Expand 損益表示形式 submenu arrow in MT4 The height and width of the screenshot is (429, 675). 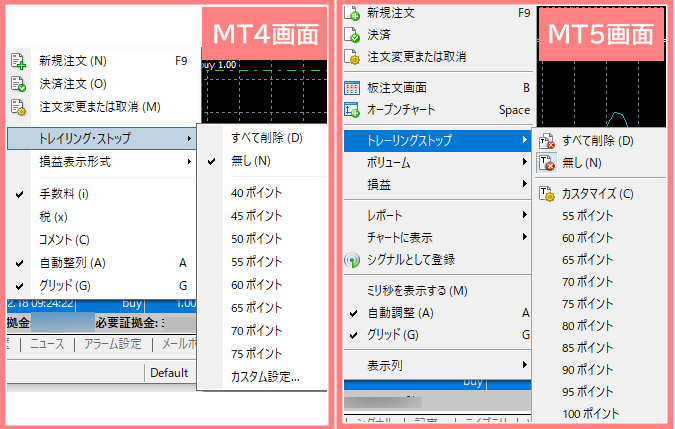coord(189,162)
